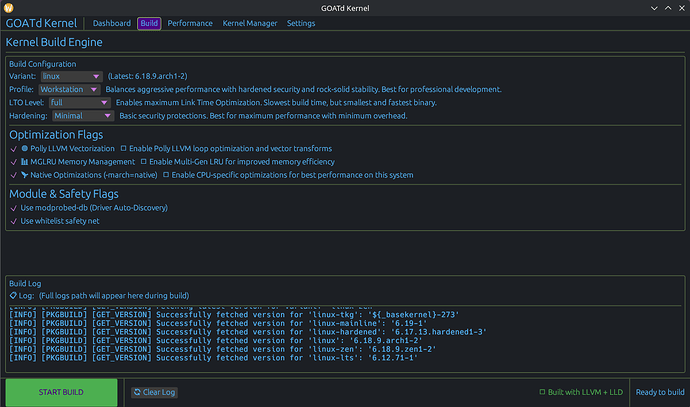The image size is (690, 407).
Task: Click the Clear Log button
Action: click(154, 392)
